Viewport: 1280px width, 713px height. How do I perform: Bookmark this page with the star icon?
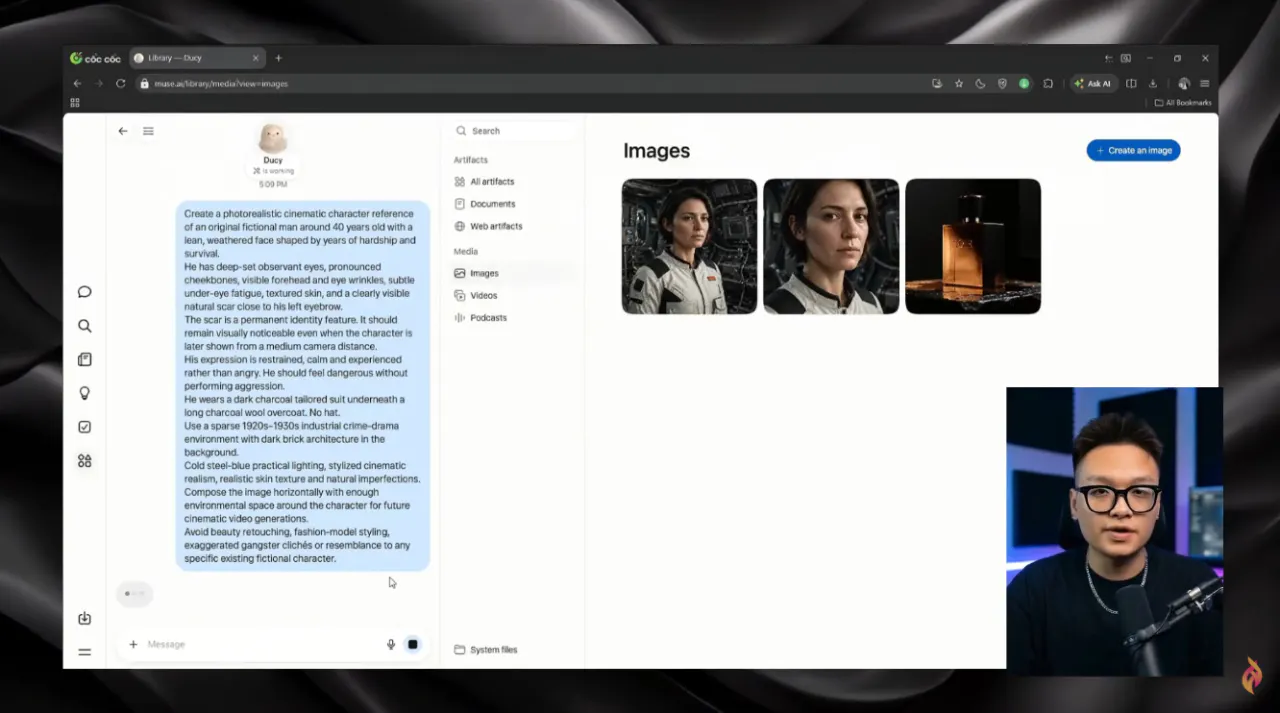coord(958,83)
